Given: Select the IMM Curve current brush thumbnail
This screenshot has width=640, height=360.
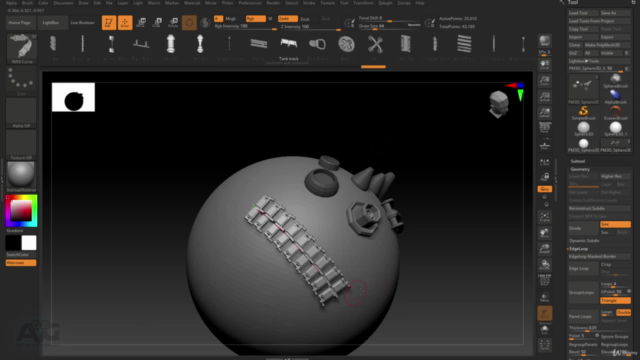Looking at the screenshot, I should 21,49.
